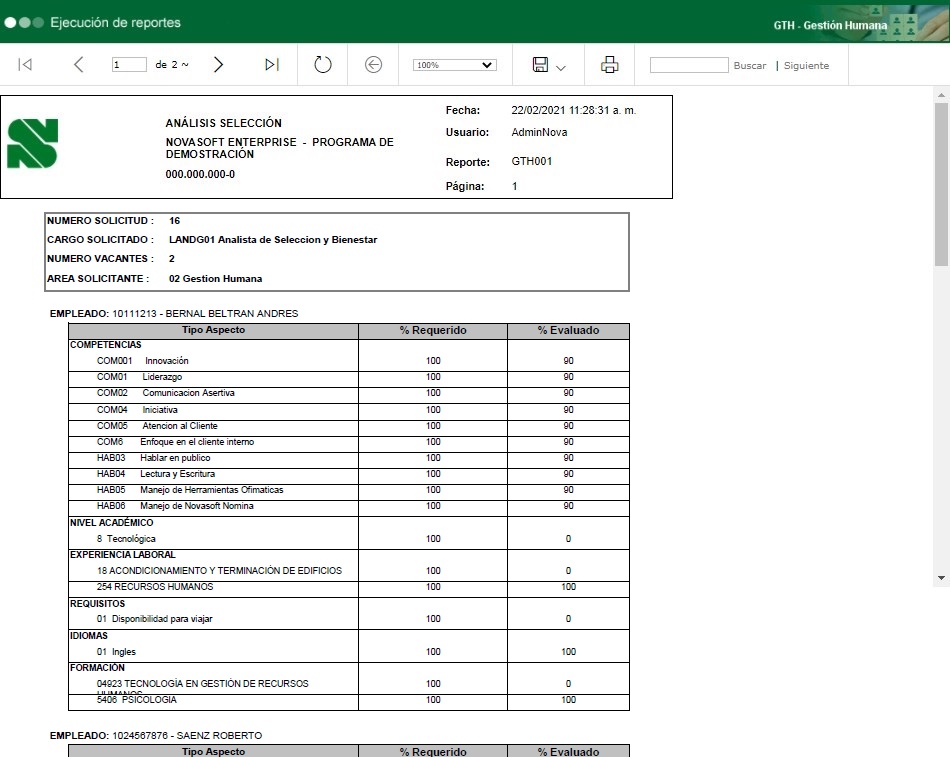Click the green Novasoft logo in report header
The width and height of the screenshot is (950, 757).
(32, 143)
